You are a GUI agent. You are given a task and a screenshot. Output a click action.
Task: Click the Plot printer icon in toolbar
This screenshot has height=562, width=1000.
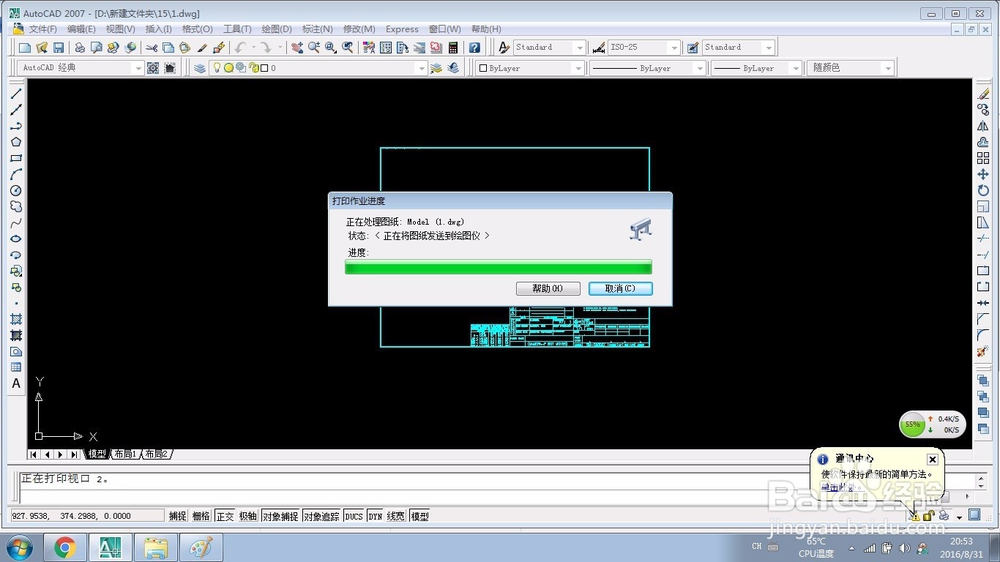(80, 47)
